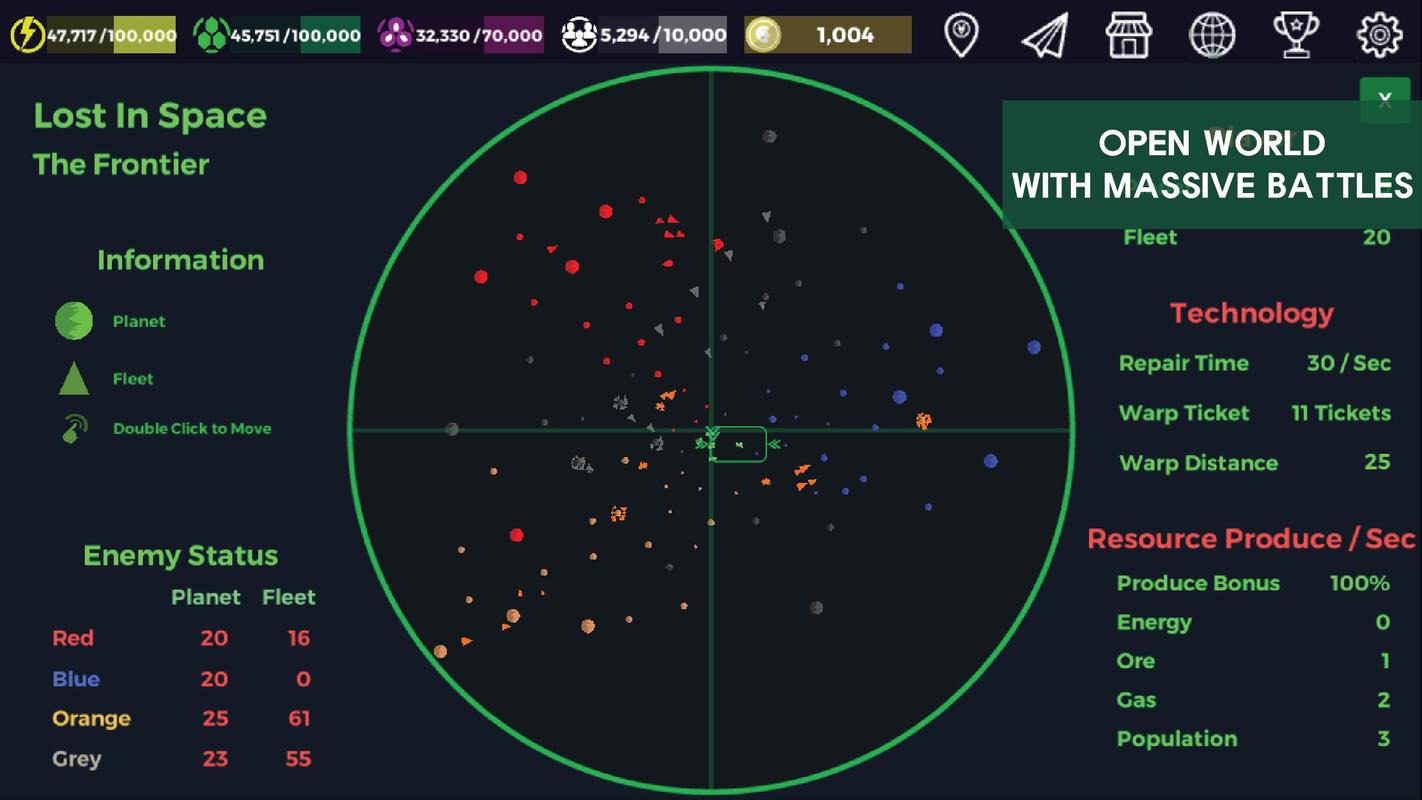
Task: Open the globe world view icon
Action: (x=1211, y=35)
